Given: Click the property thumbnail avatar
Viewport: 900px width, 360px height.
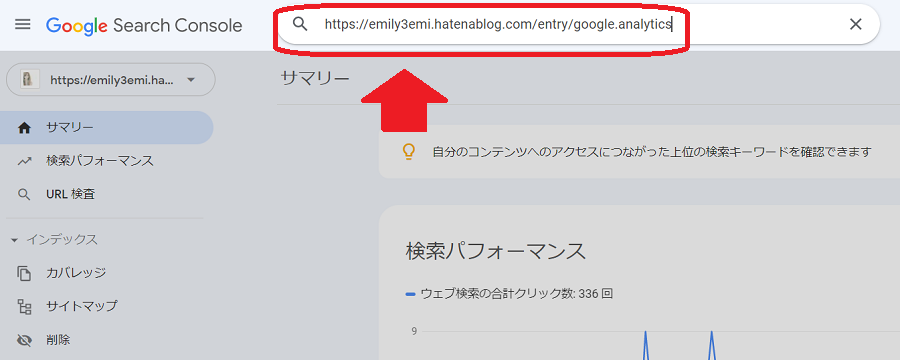Looking at the screenshot, I should (29, 80).
